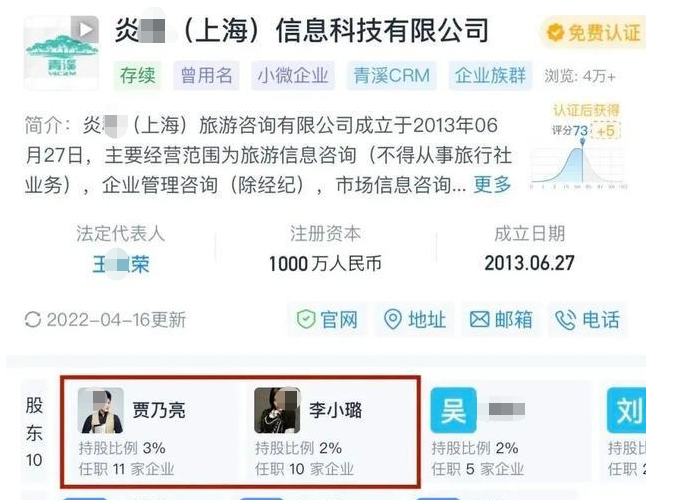Expand the company intro with 更多
675x500 pixels.
[x=492, y=185]
